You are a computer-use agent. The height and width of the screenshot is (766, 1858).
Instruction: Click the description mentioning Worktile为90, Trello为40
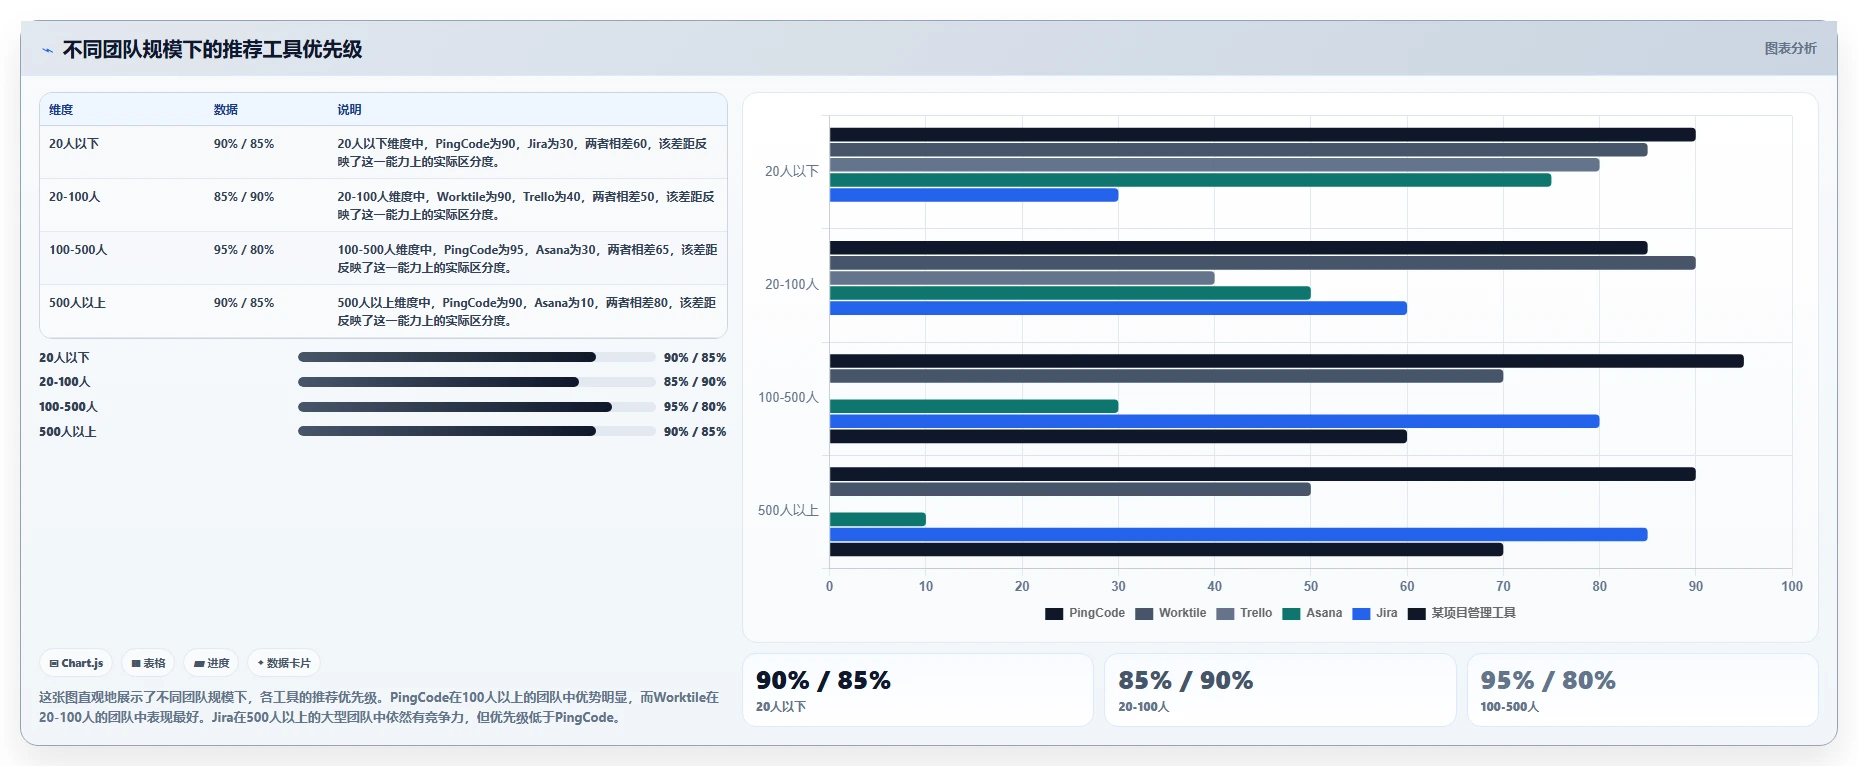(x=526, y=206)
